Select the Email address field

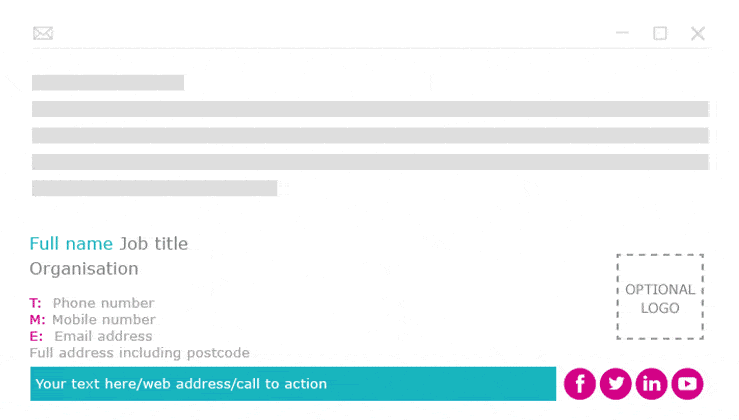pyautogui.click(x=103, y=336)
